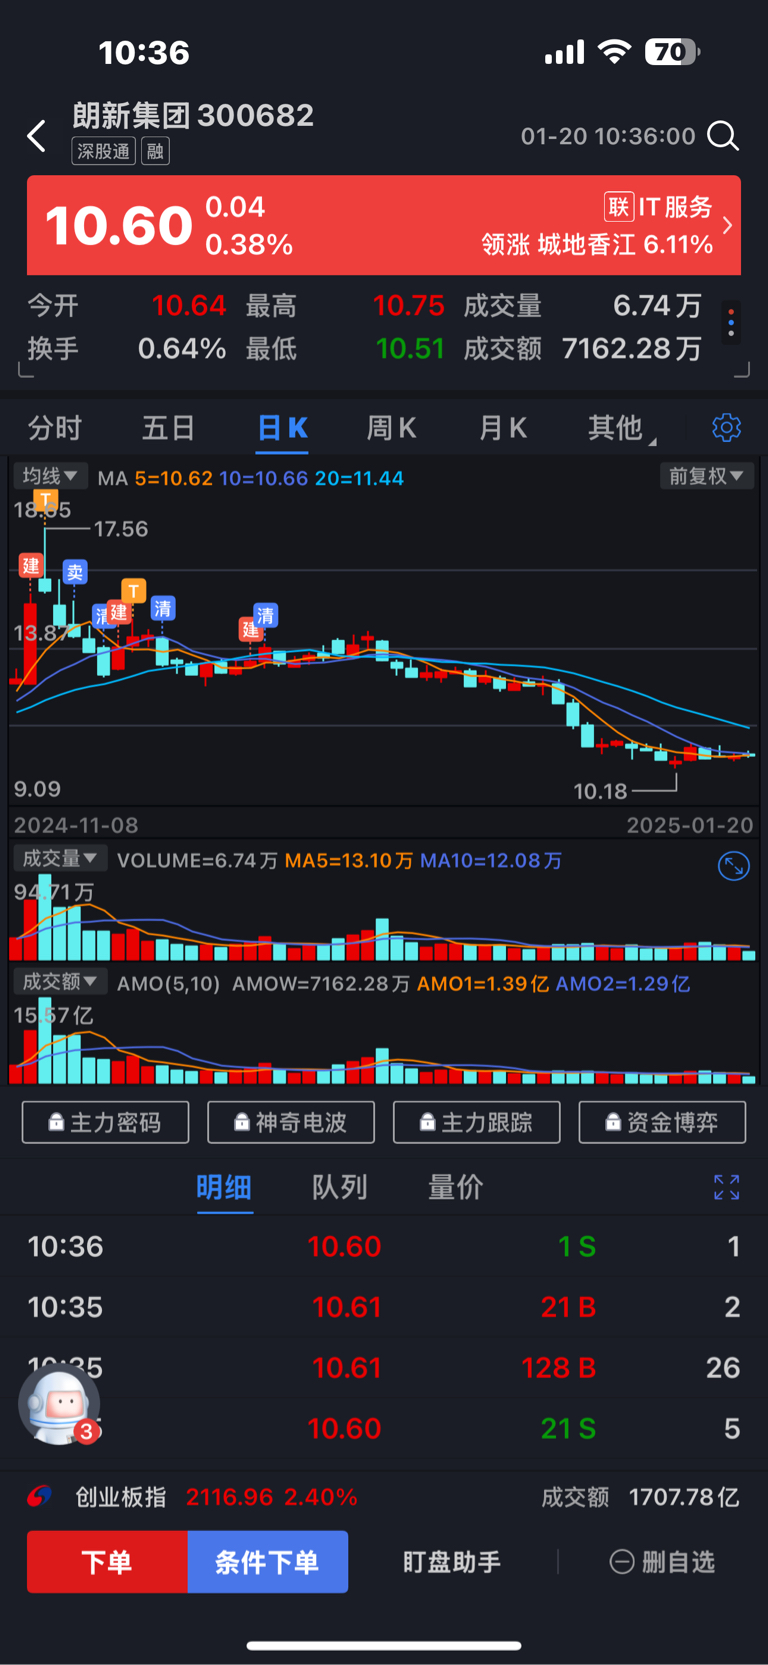The height and width of the screenshot is (1665, 768).
Task: Tap the 10:36 trade row price 10.60
Action: [x=344, y=1246]
